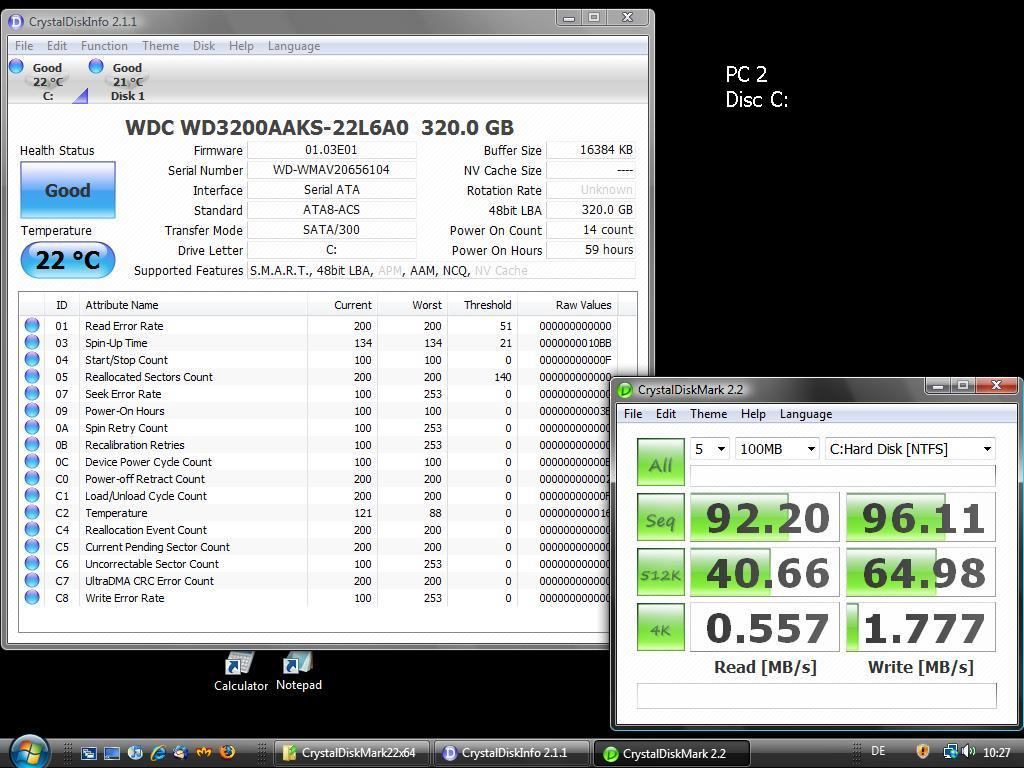Open the Calculator desktop shortcut
The image size is (1024, 768).
coord(240,671)
